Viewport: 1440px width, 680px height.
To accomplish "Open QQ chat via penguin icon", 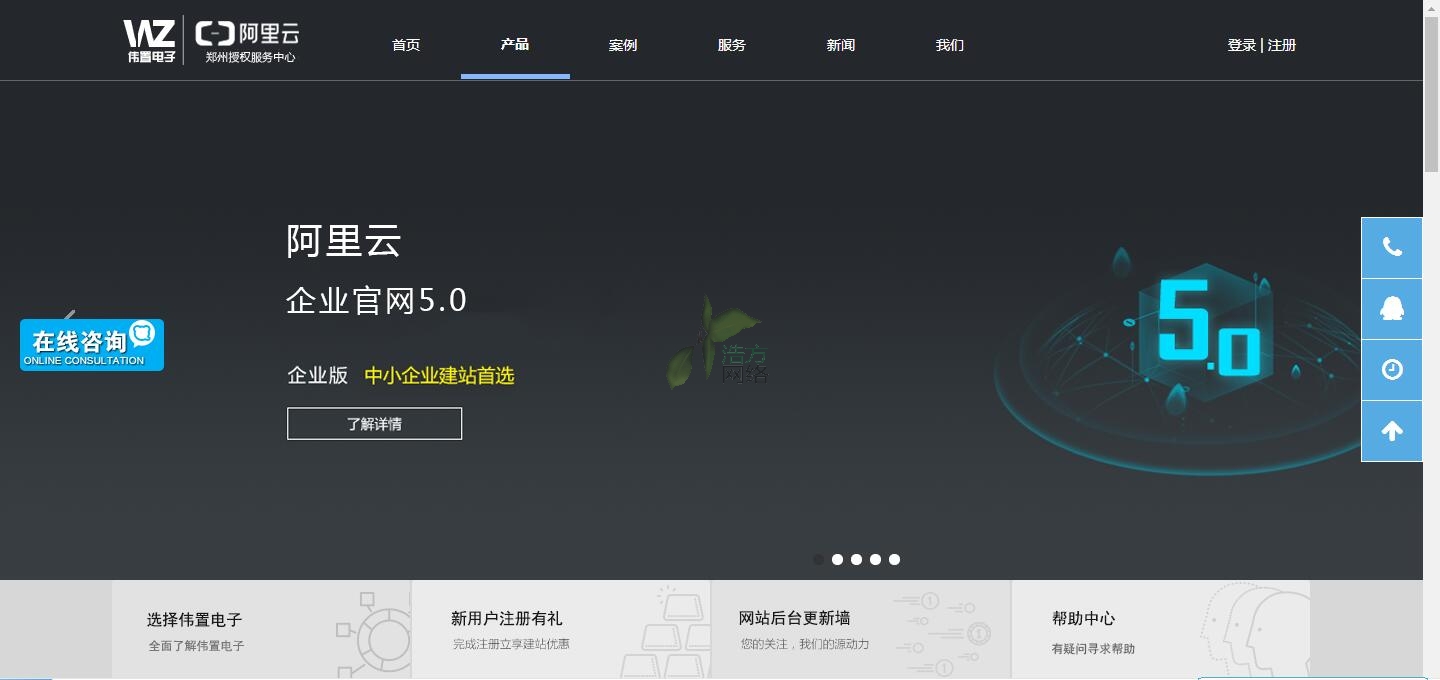I will 1391,309.
